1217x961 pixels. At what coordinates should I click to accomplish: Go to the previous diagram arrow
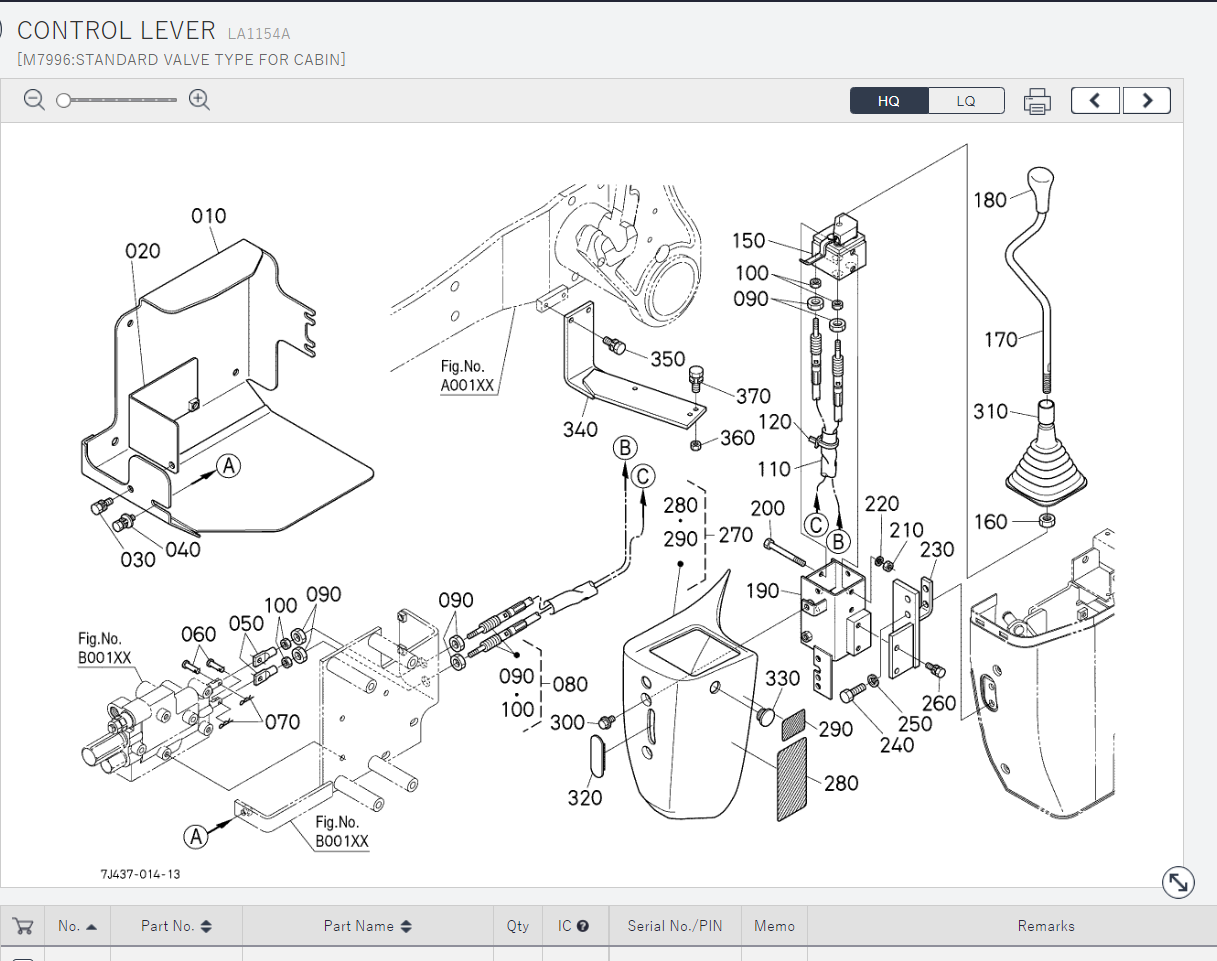point(1095,101)
